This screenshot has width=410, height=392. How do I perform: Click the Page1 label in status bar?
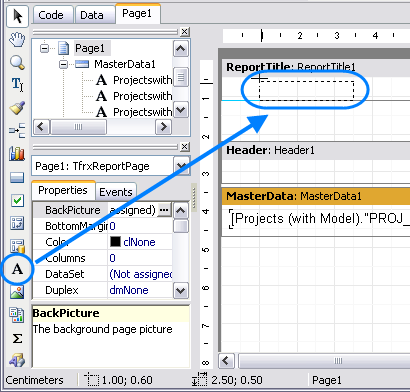click(x=327, y=380)
